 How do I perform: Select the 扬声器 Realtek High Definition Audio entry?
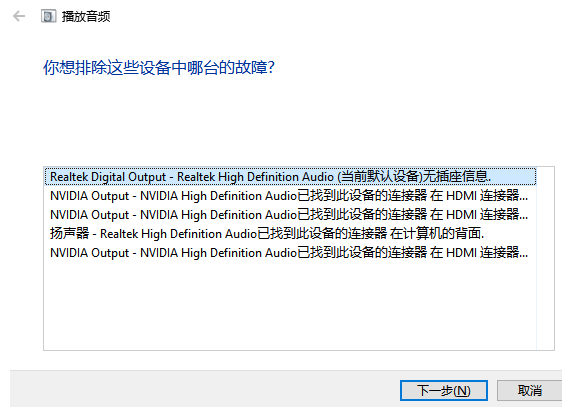290,234
